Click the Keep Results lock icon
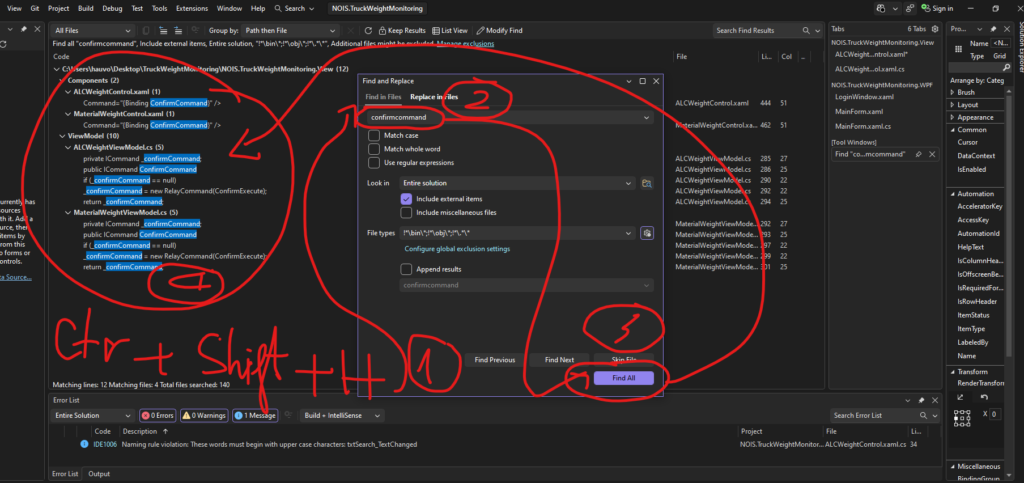The height and width of the screenshot is (483, 1024). click(381, 31)
